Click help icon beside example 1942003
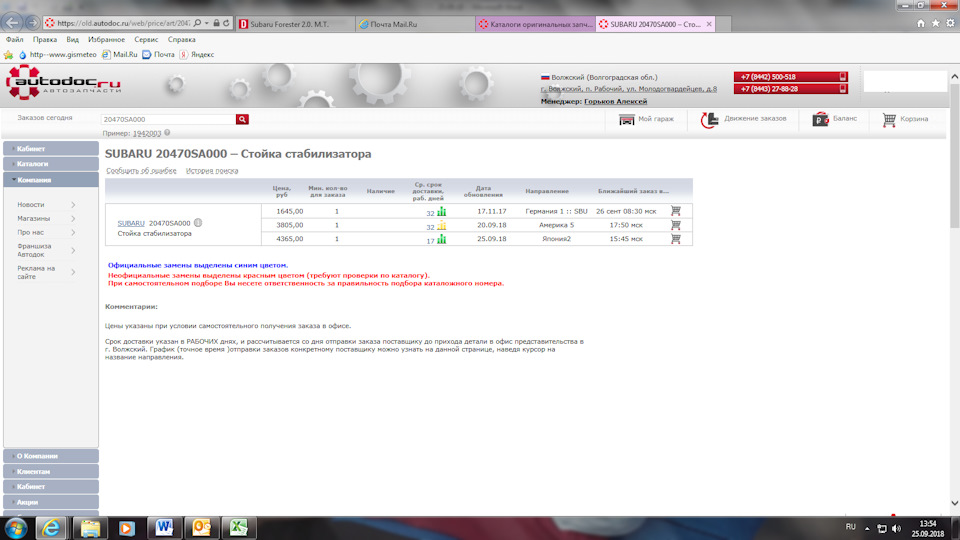This screenshot has width=960, height=540. [167, 133]
